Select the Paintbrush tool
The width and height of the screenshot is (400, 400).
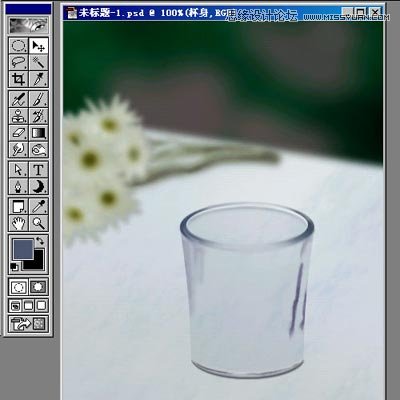[x=38, y=99]
